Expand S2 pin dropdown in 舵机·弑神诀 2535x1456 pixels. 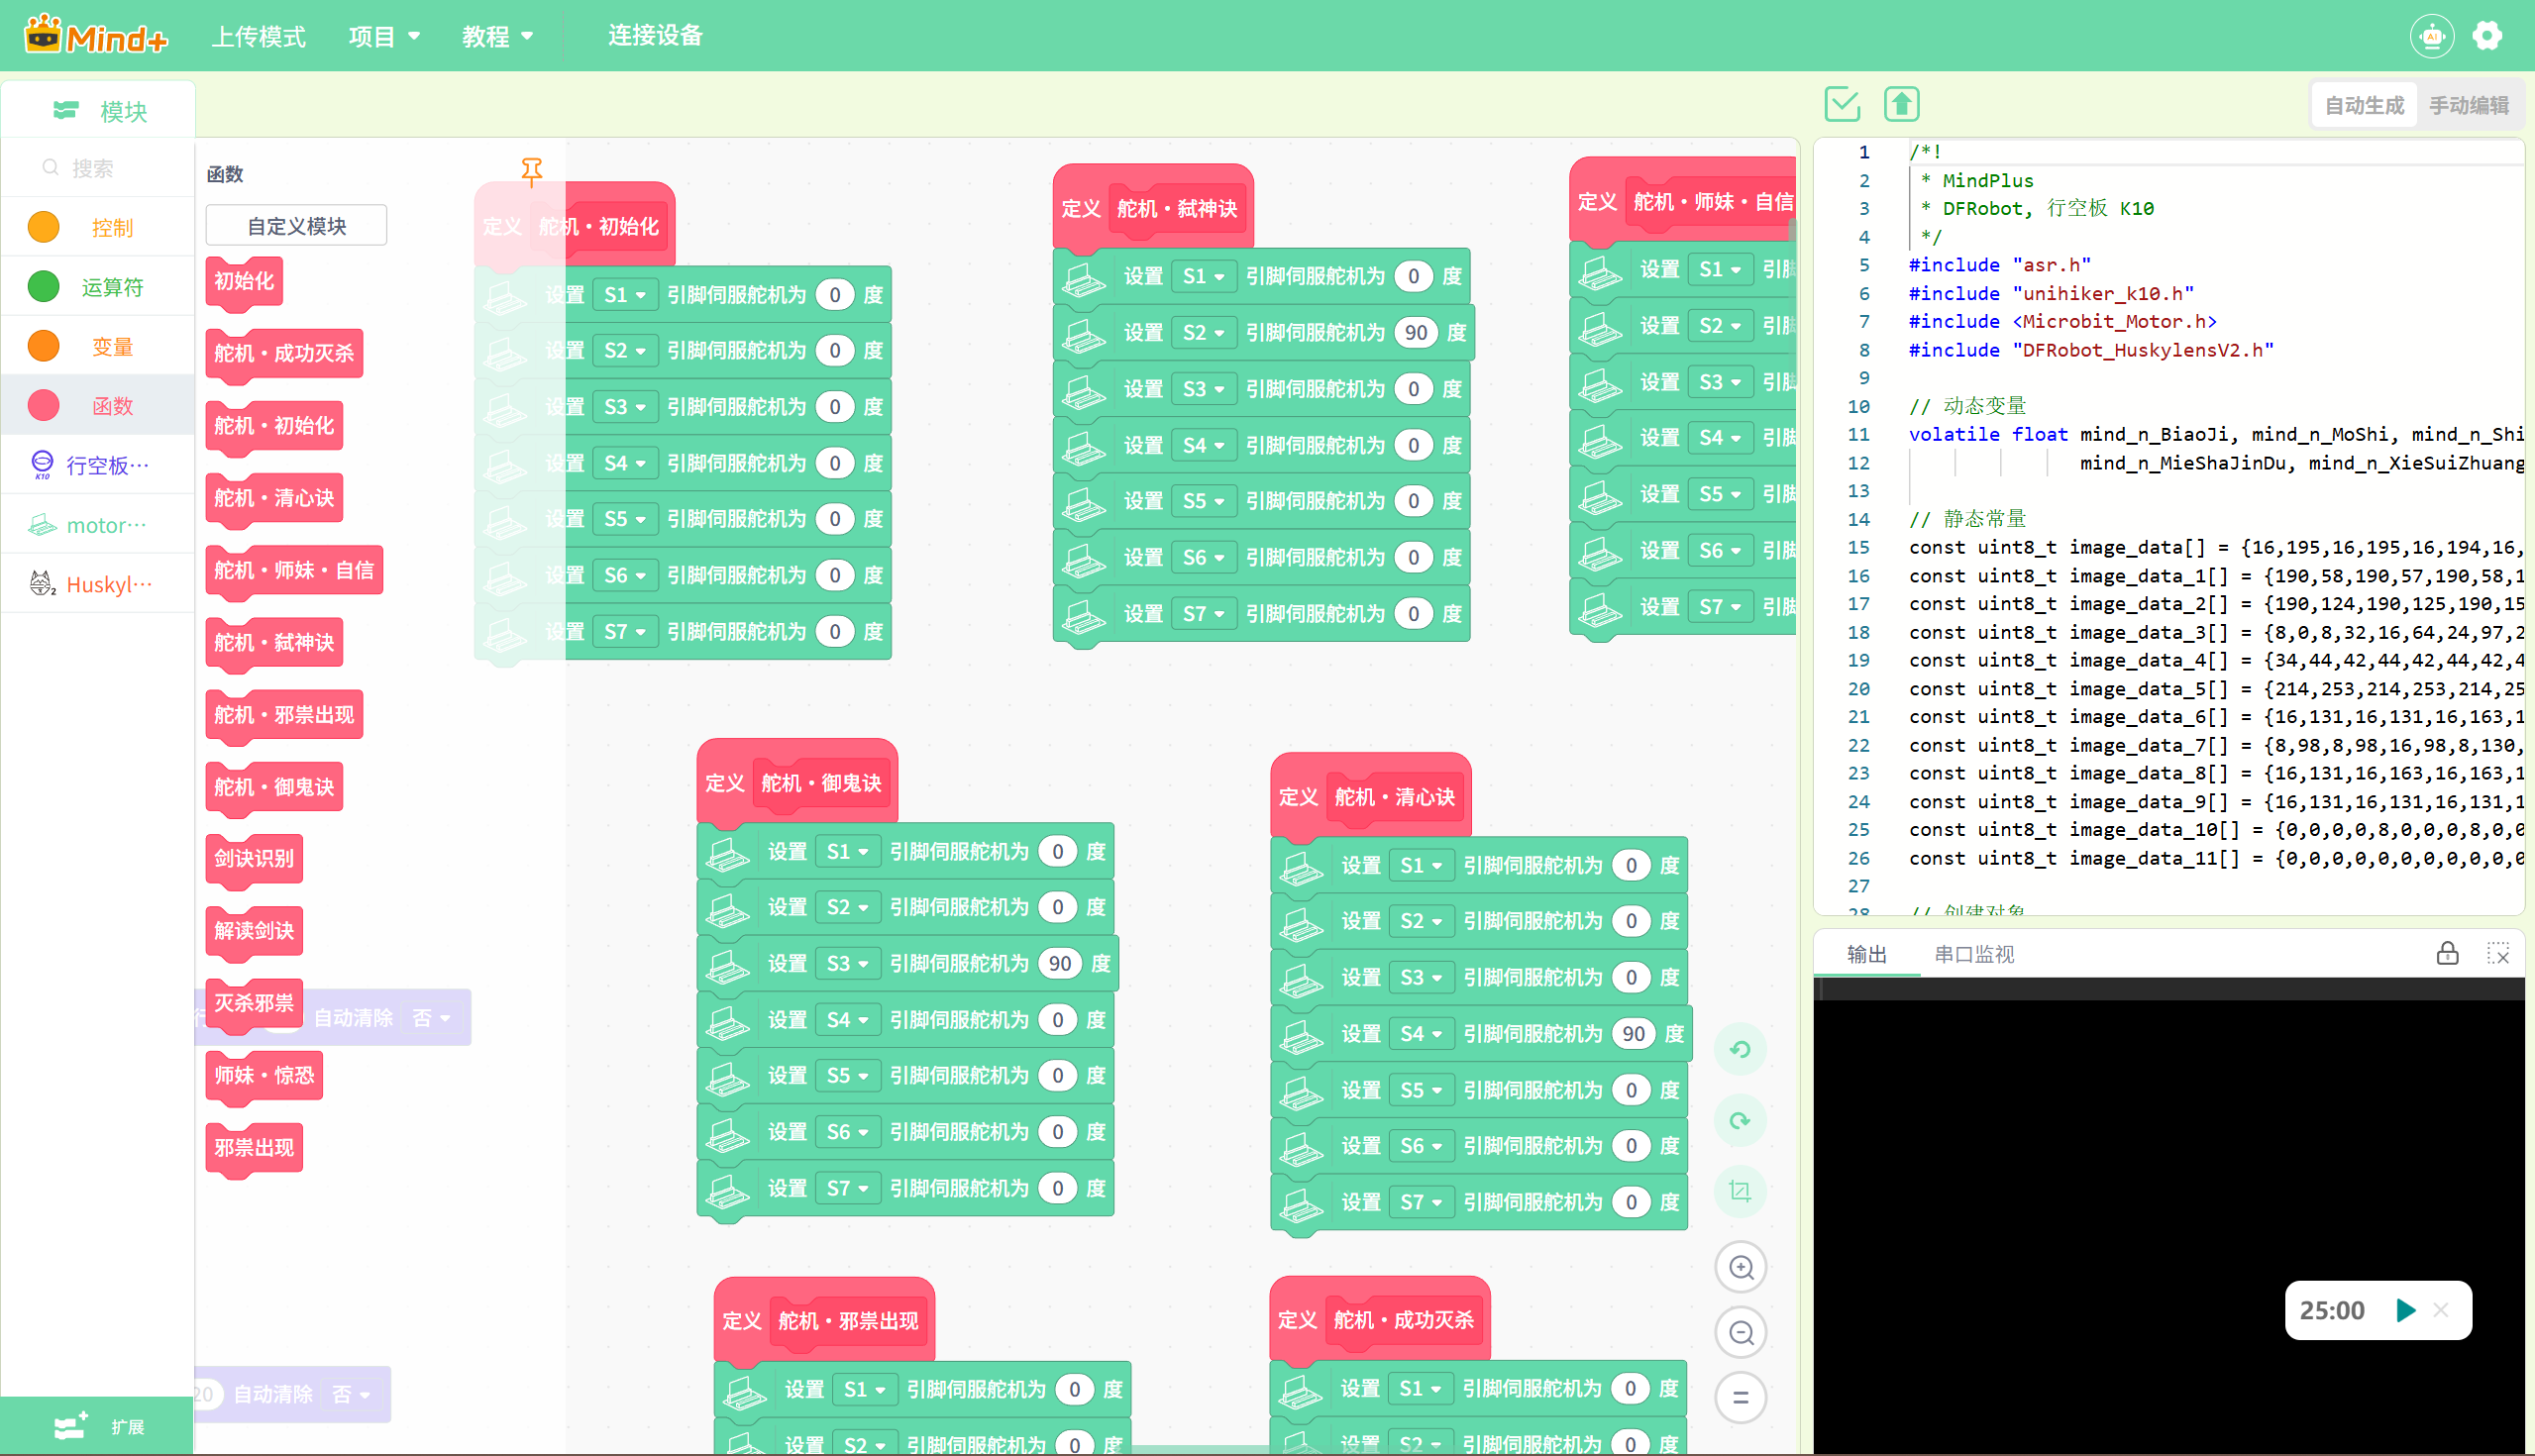coord(1203,333)
